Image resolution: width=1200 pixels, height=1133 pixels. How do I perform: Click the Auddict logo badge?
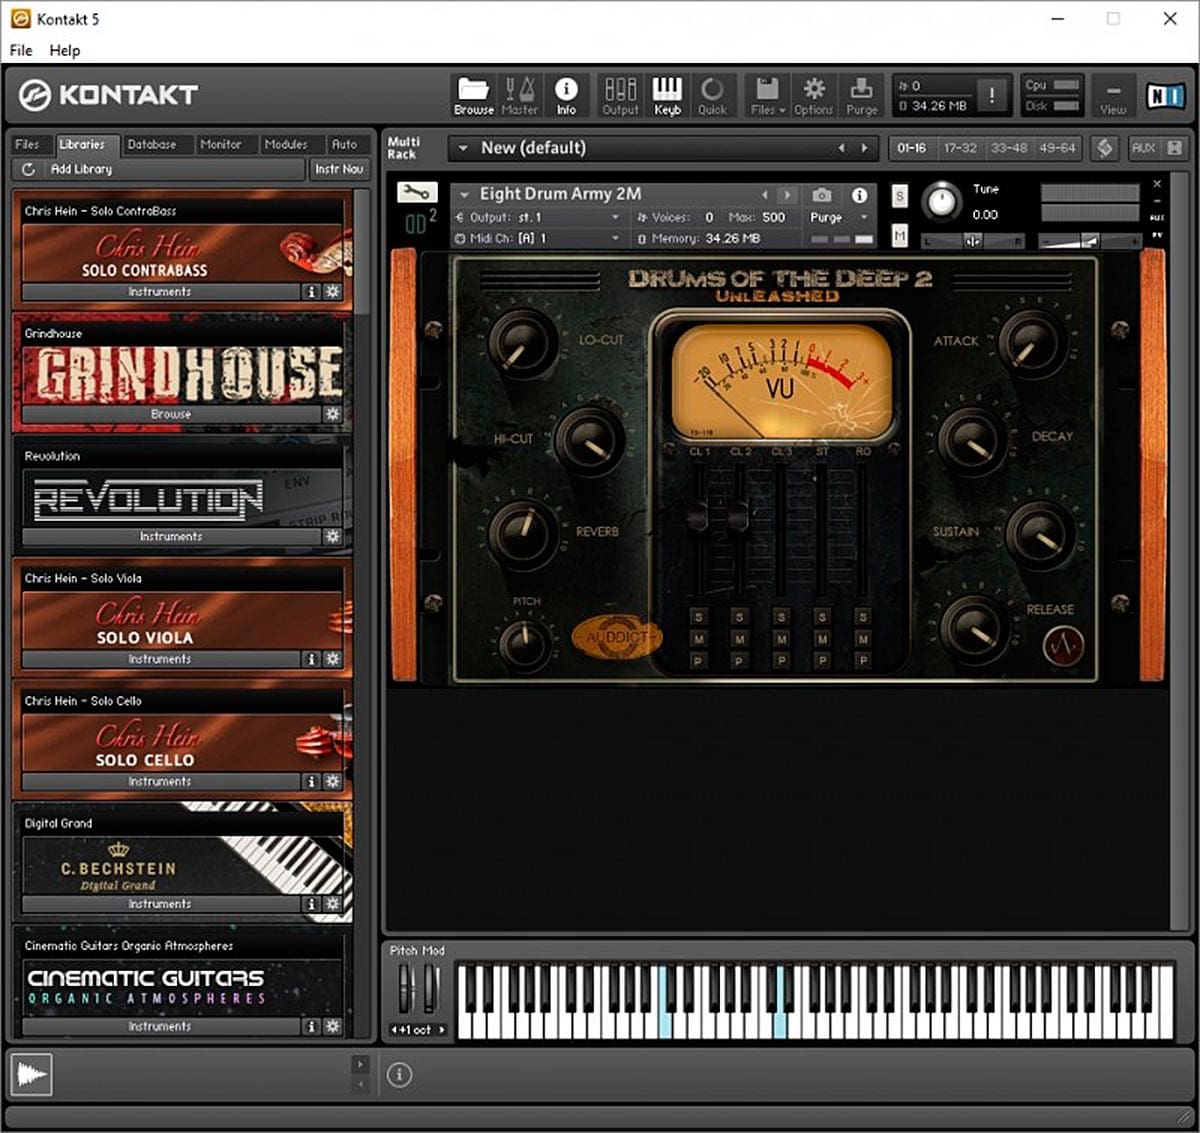click(x=616, y=637)
